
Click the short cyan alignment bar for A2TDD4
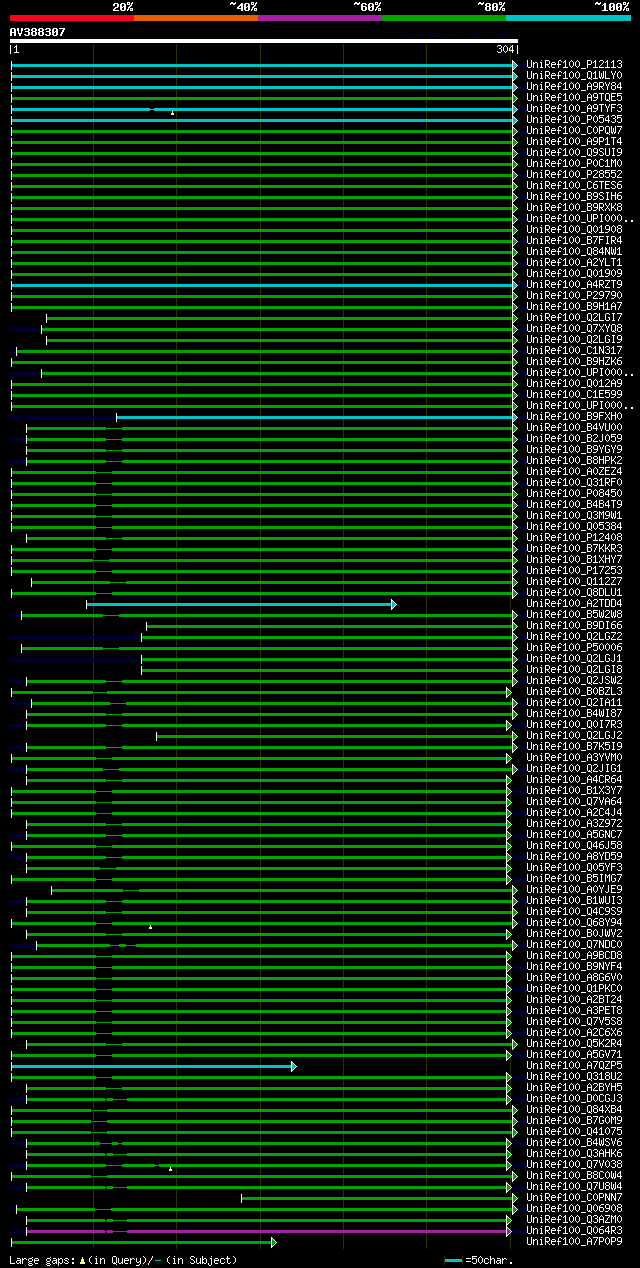point(241,604)
